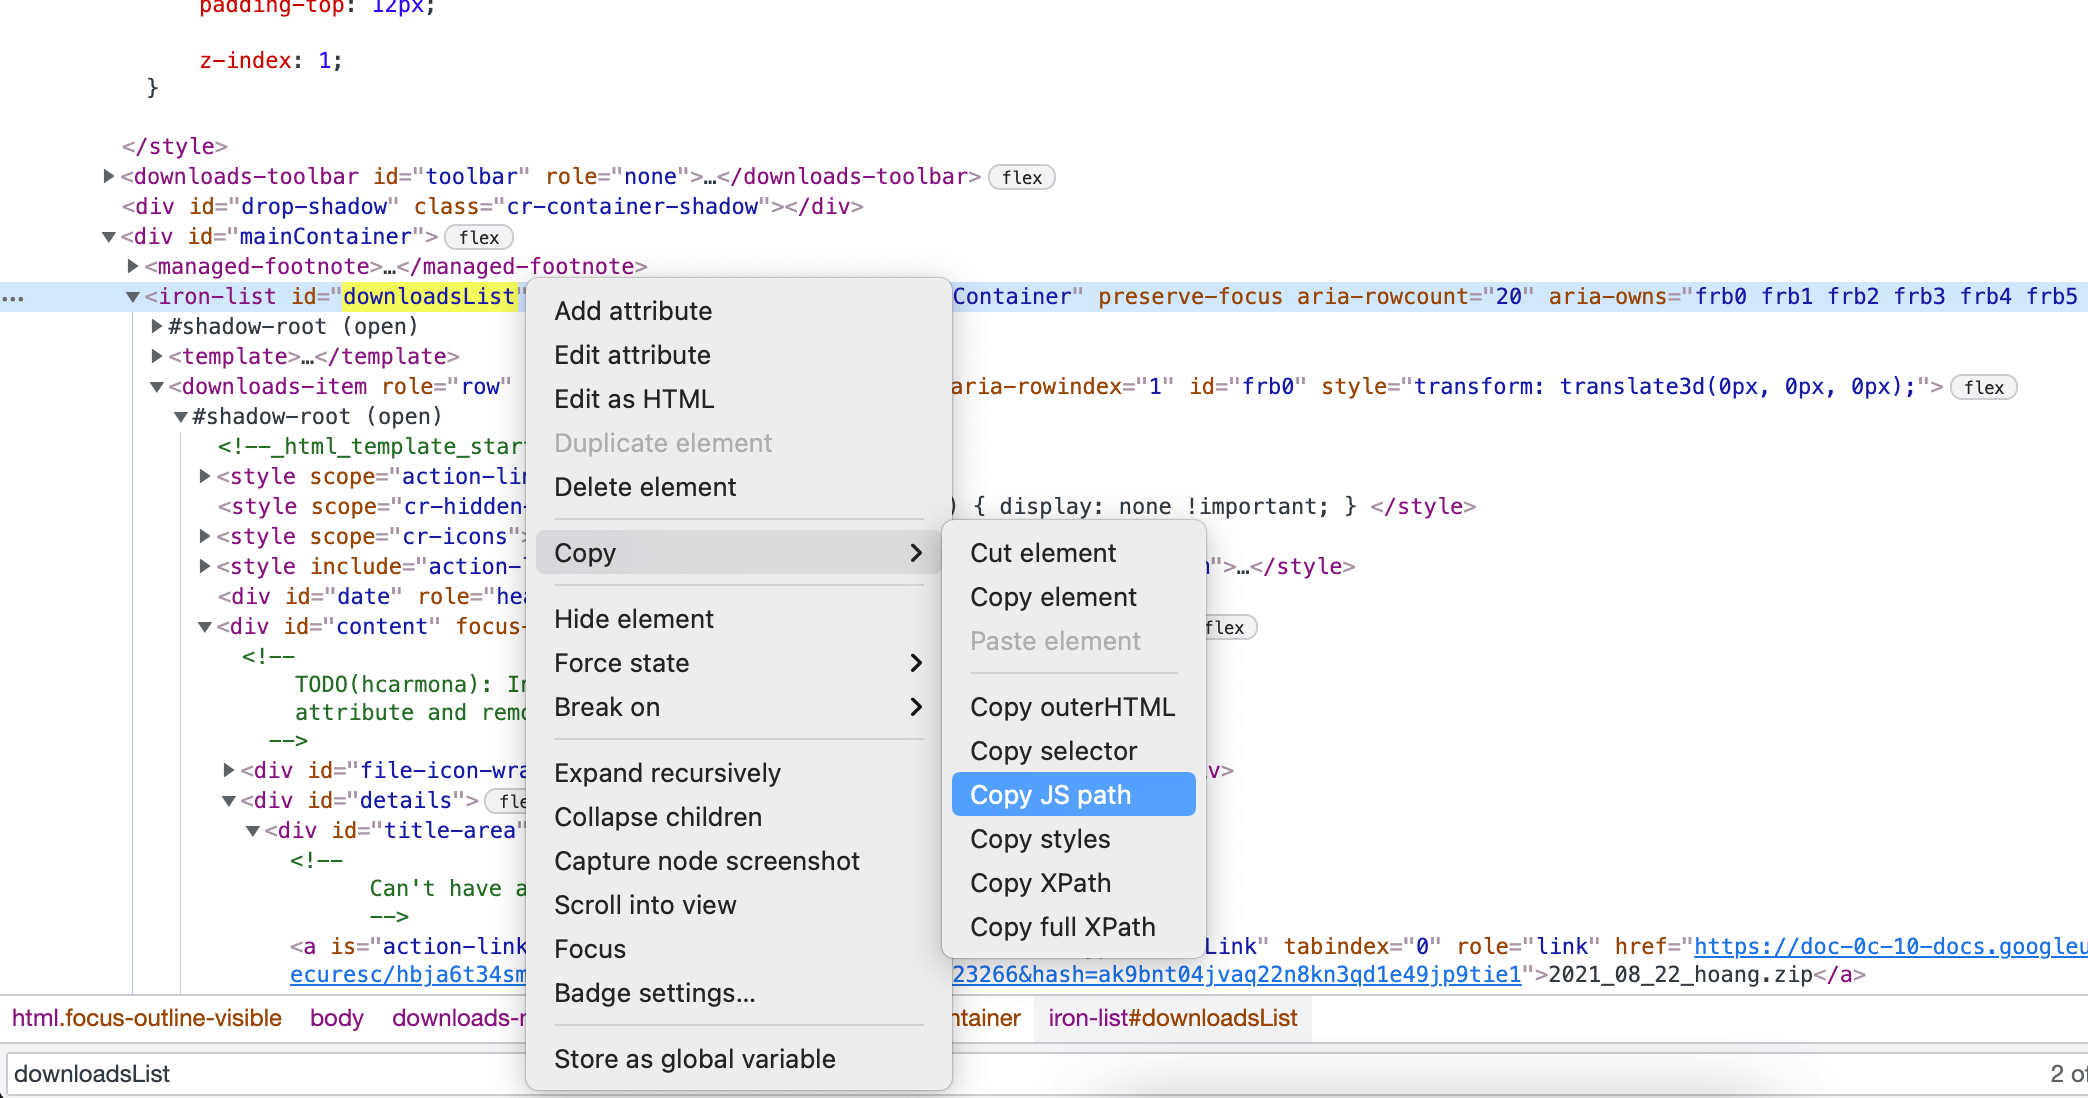
Task: Expand the #shadow-root under iron-list
Action: (x=157, y=326)
